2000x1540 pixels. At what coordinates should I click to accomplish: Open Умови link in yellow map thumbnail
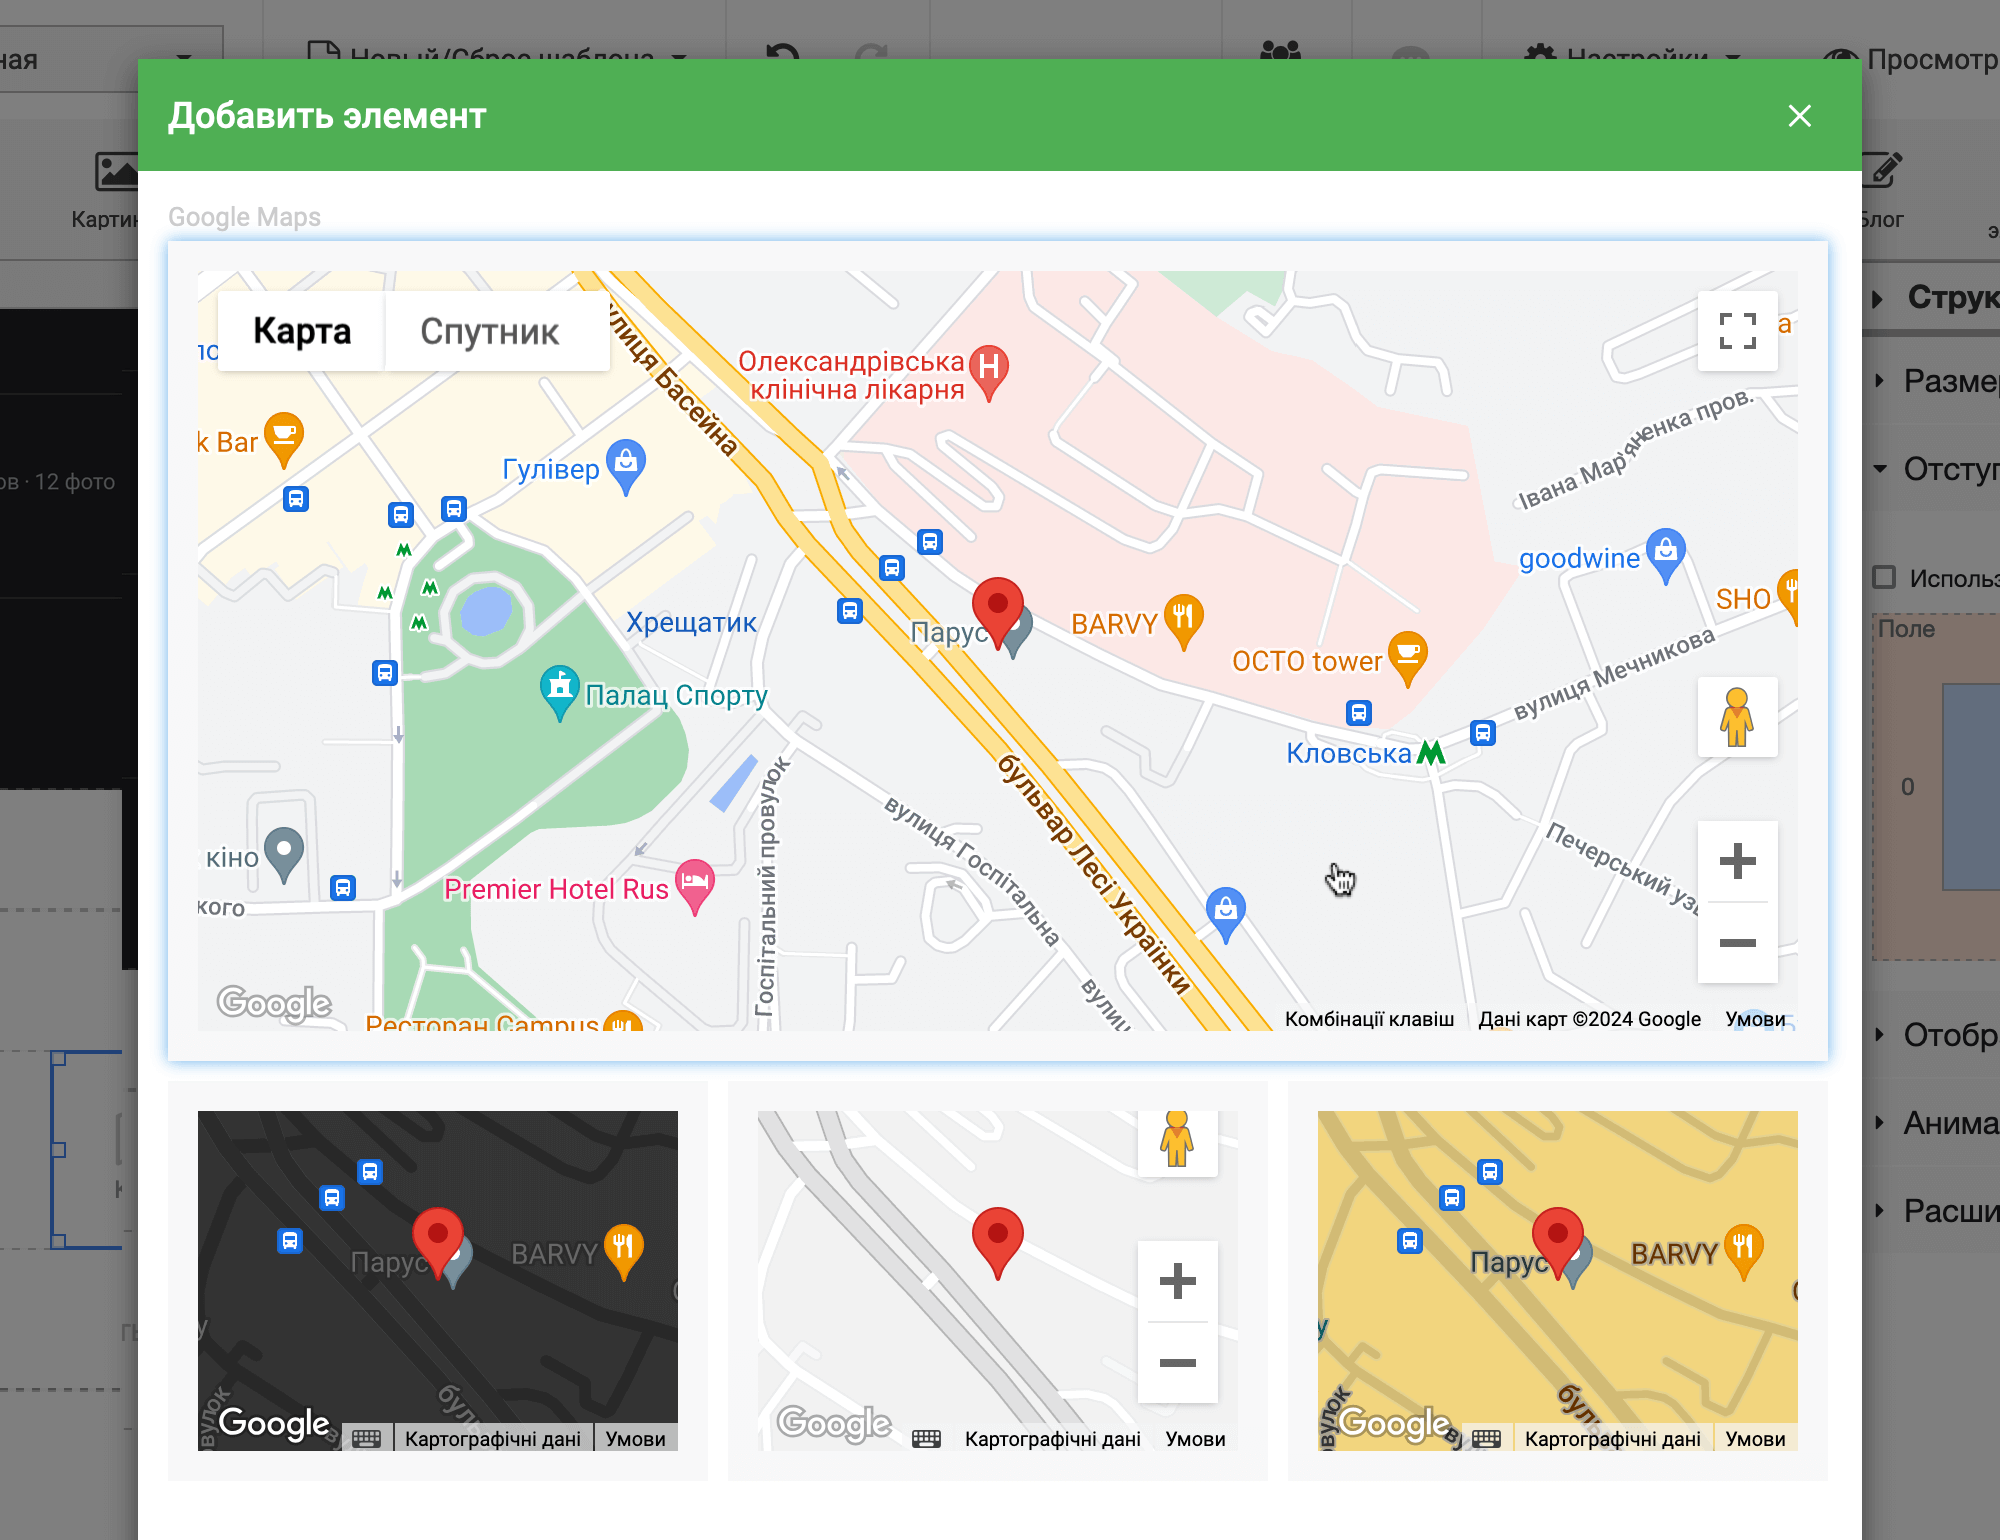point(1755,1439)
